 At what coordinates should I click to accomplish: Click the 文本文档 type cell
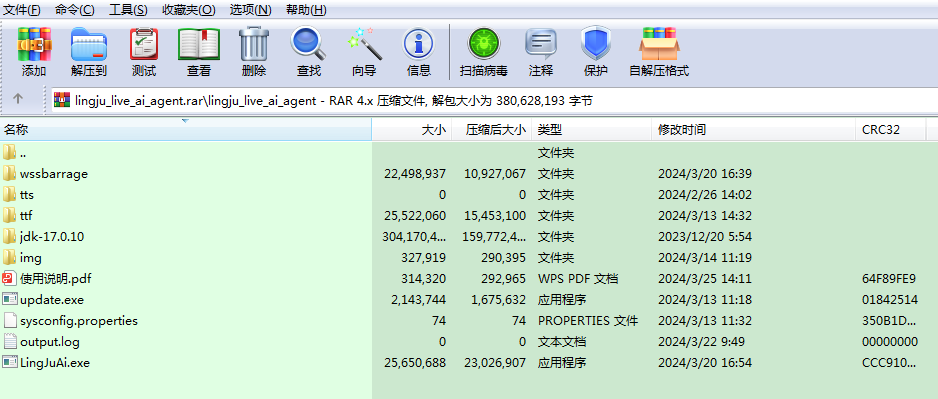561,342
